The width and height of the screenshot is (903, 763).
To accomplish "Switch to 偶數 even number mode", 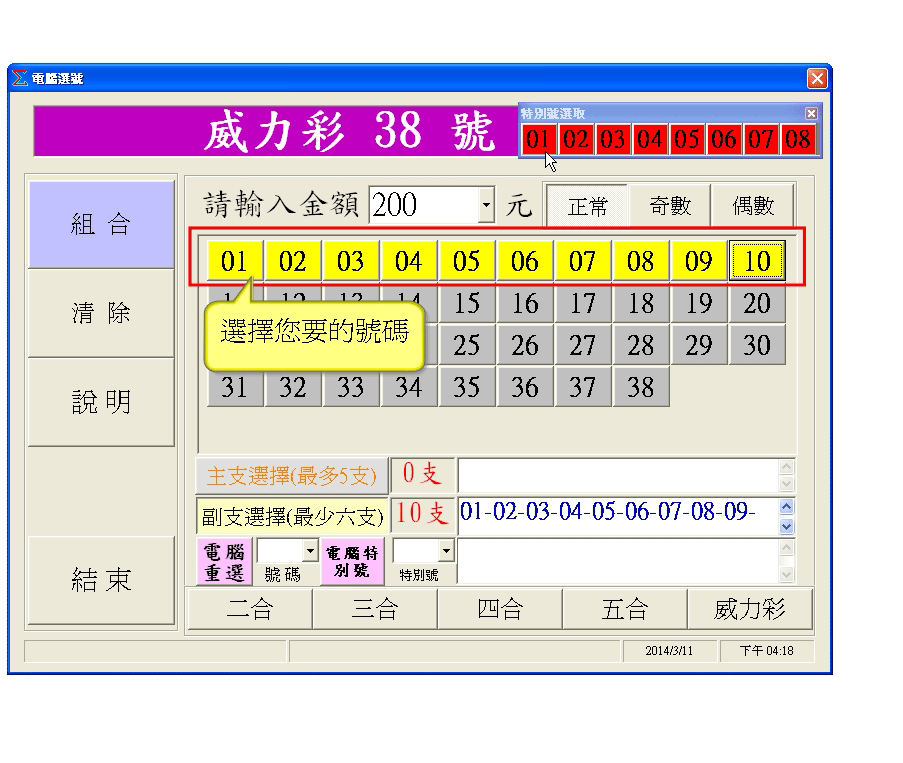I will 753,206.
